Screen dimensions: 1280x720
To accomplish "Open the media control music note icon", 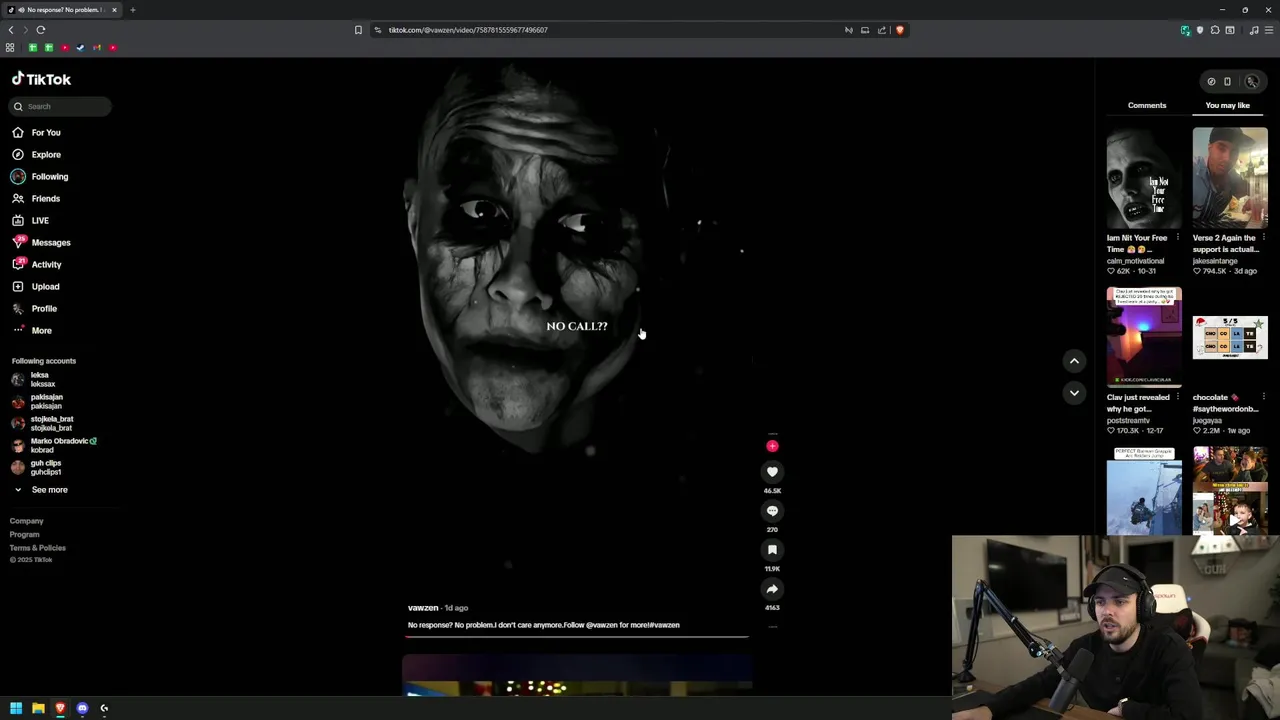I will coord(1254,30).
